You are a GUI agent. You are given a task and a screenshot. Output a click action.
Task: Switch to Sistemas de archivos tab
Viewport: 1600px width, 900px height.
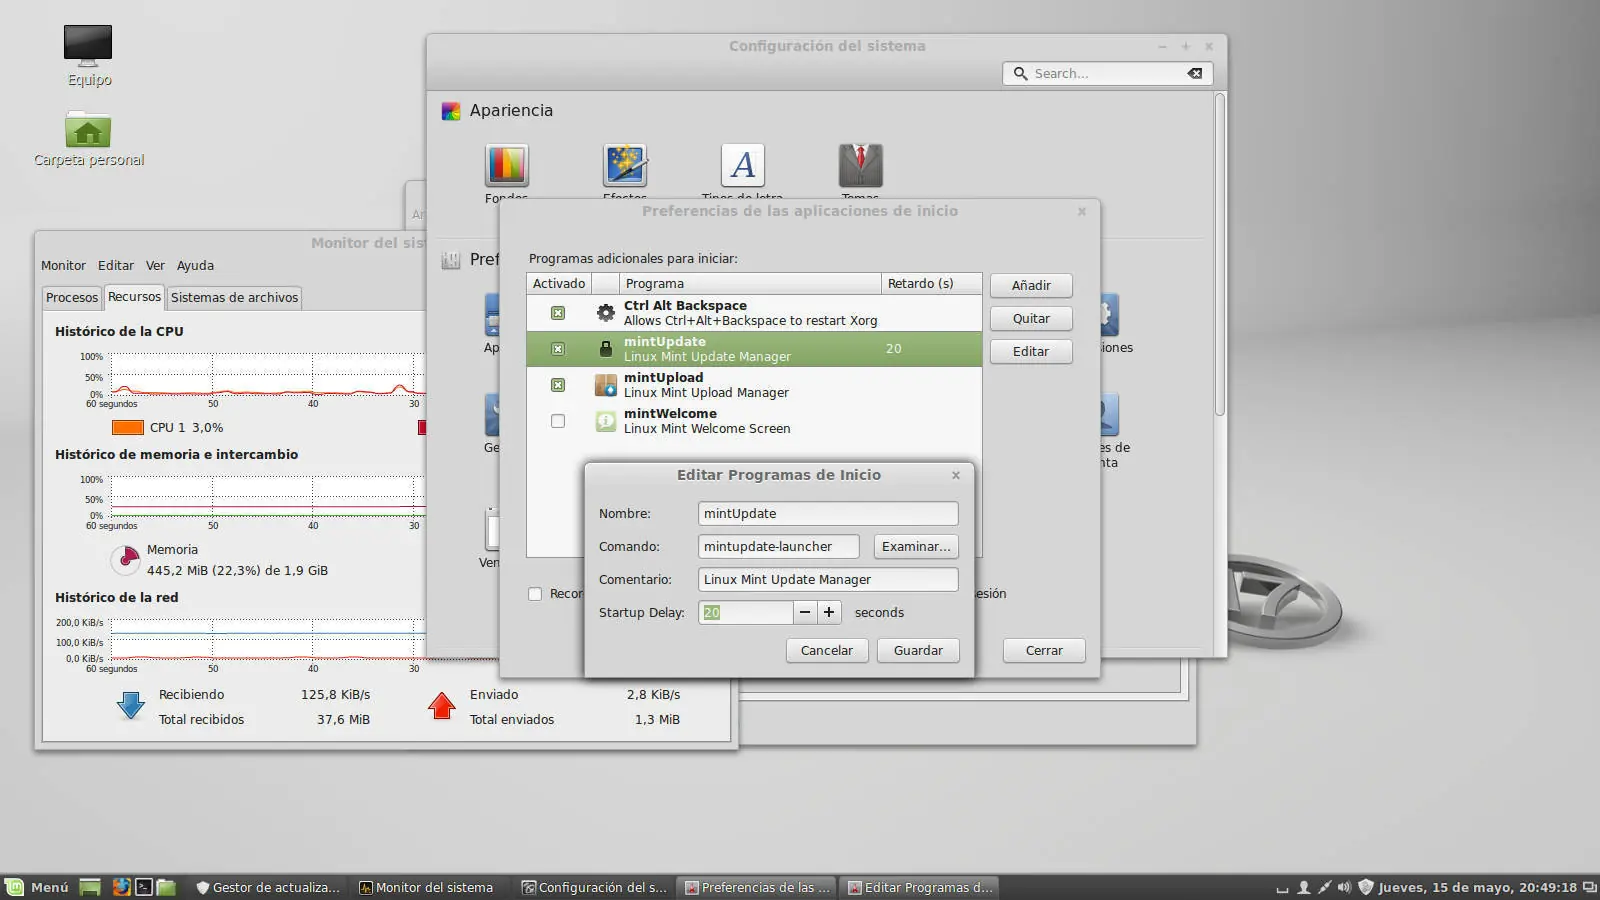[234, 297]
